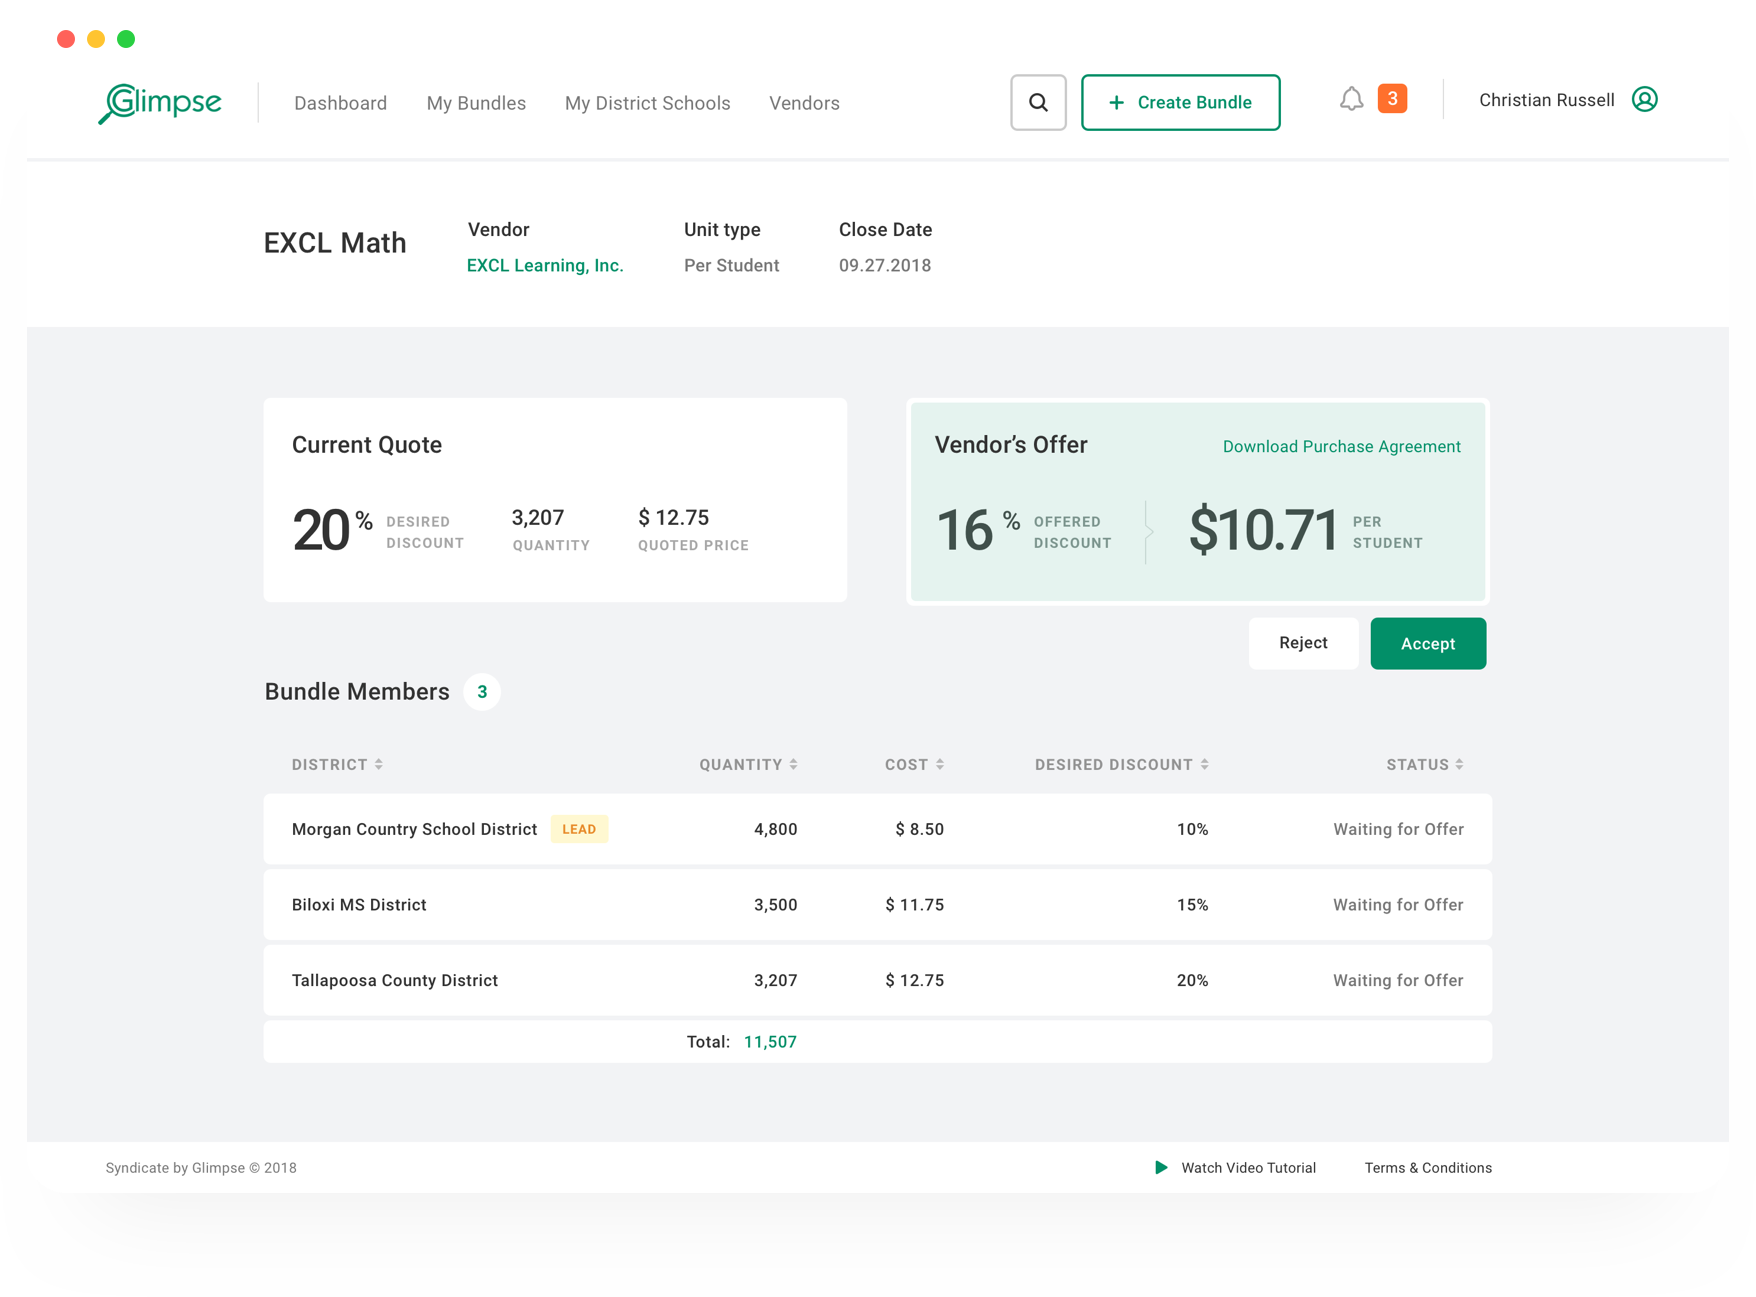Click the orange notification count badge

click(x=1392, y=98)
